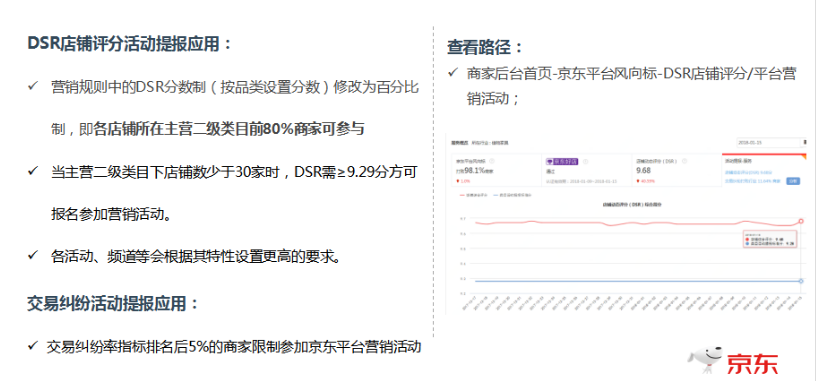The height and width of the screenshot is (381, 816).
Task: Click help icon beside 京东平台风向标
Action: point(492,161)
